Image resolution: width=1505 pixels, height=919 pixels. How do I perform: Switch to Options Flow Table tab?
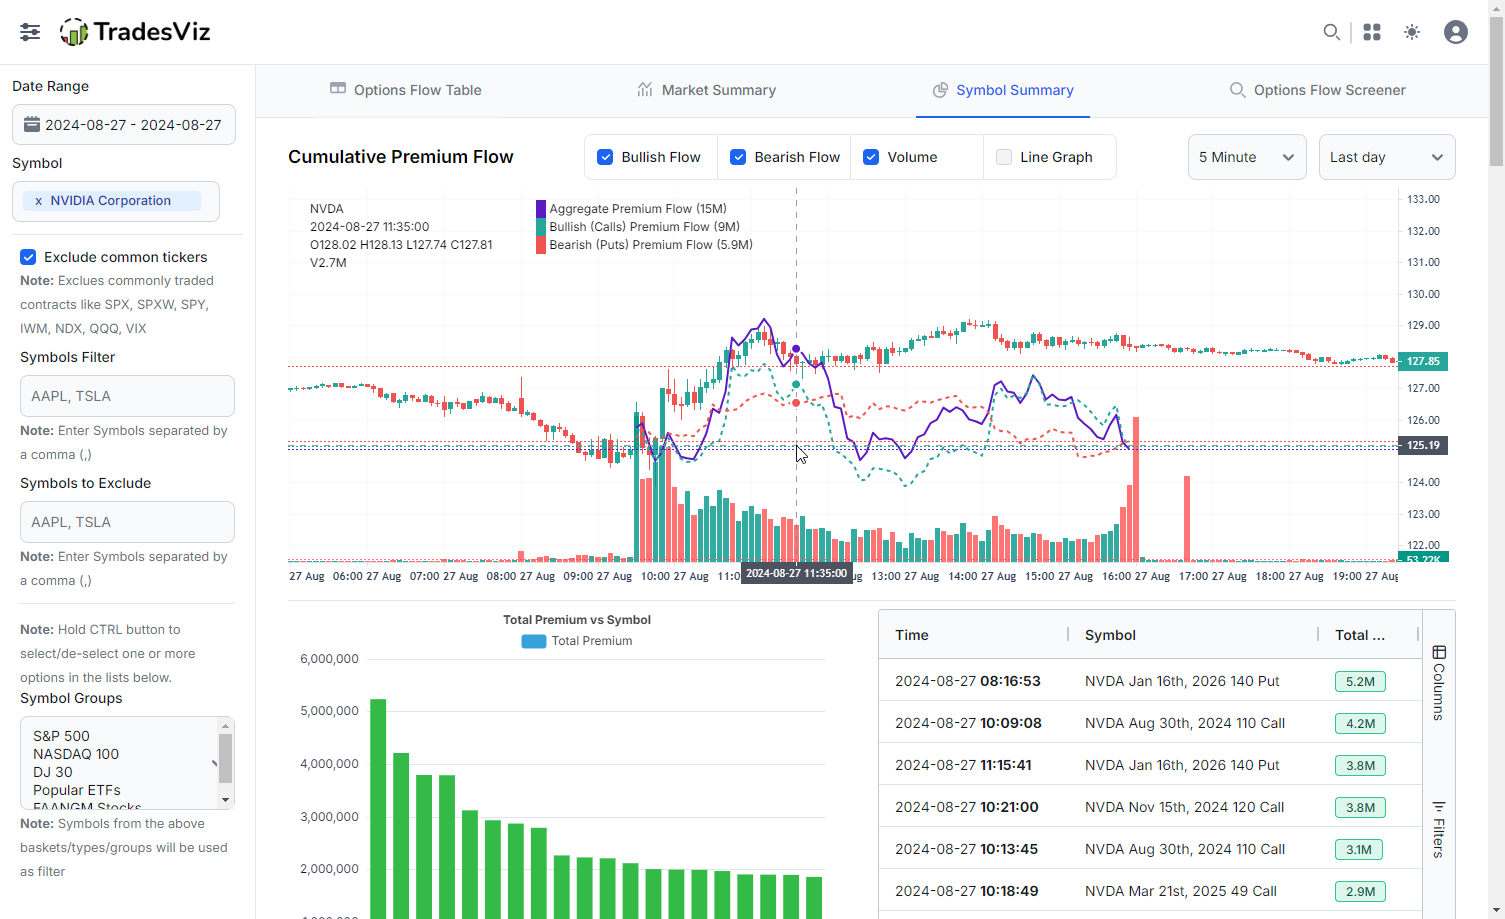pos(405,90)
